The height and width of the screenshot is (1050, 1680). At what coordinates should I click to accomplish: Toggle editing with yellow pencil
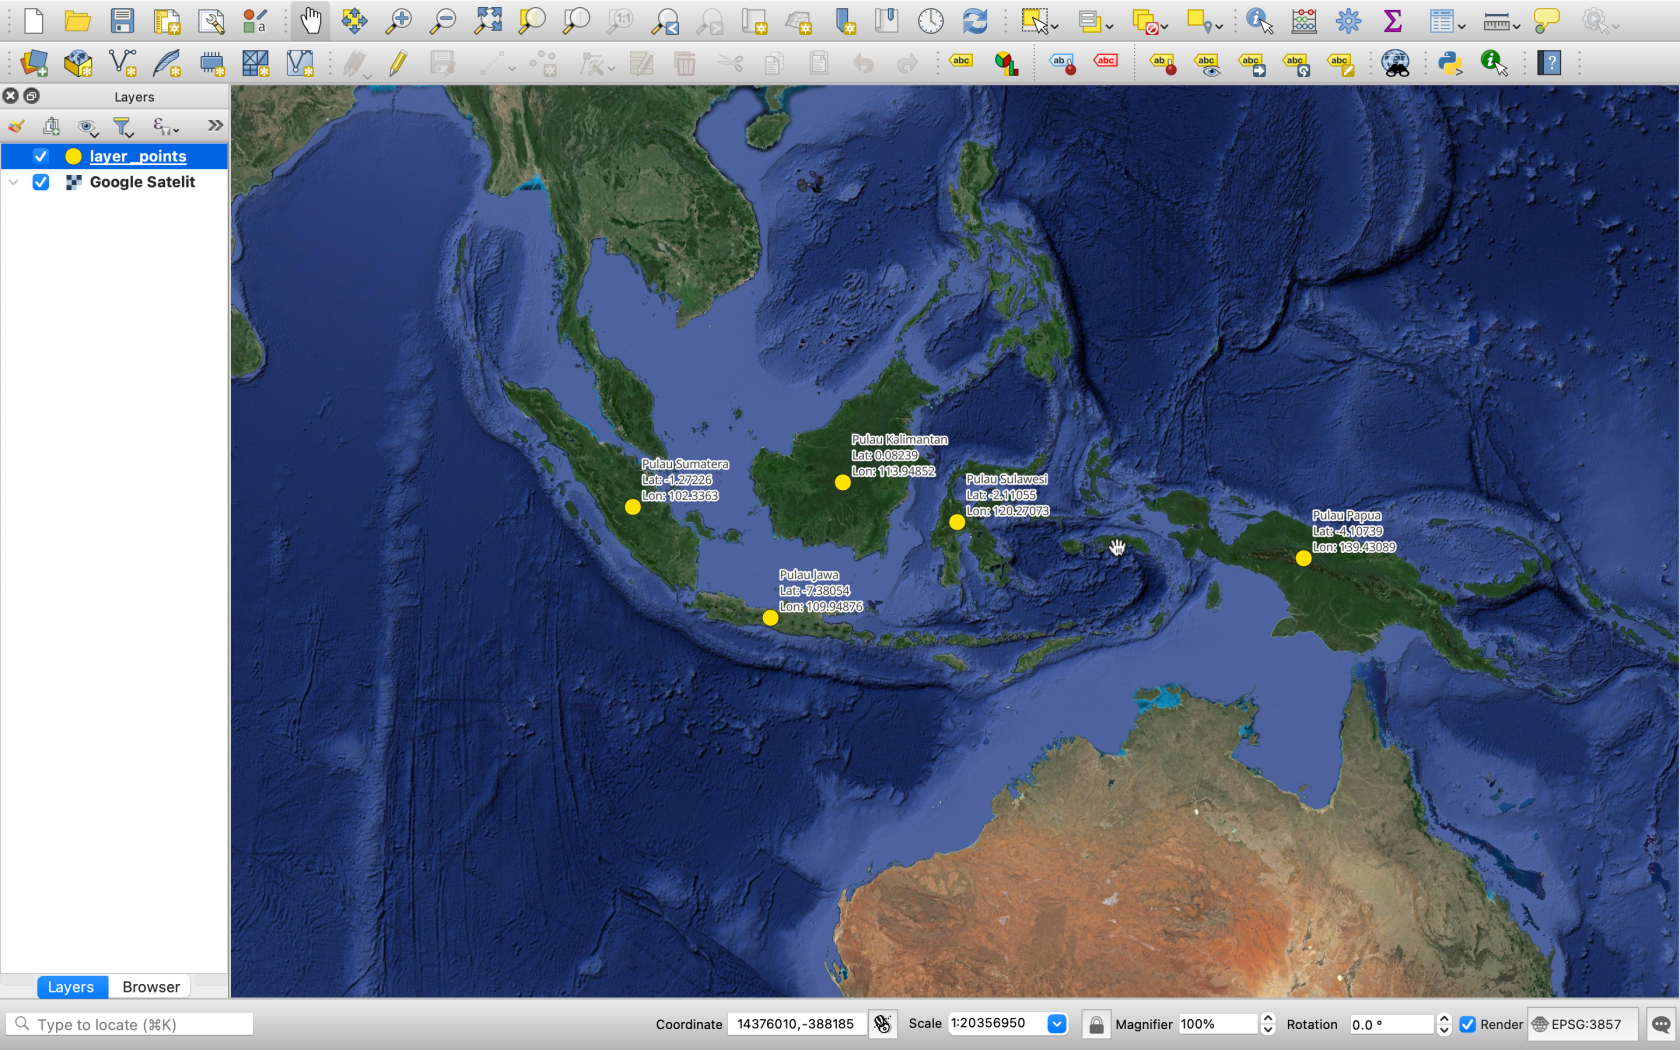pos(398,64)
